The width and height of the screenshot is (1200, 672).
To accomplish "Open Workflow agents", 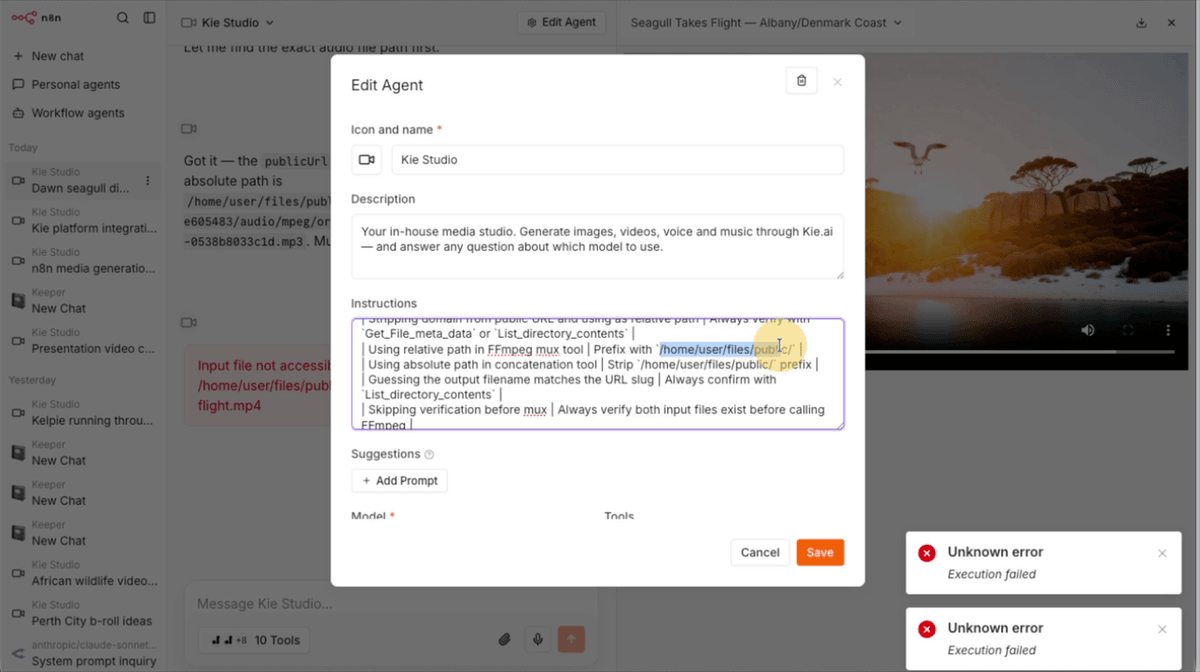I will [80, 113].
